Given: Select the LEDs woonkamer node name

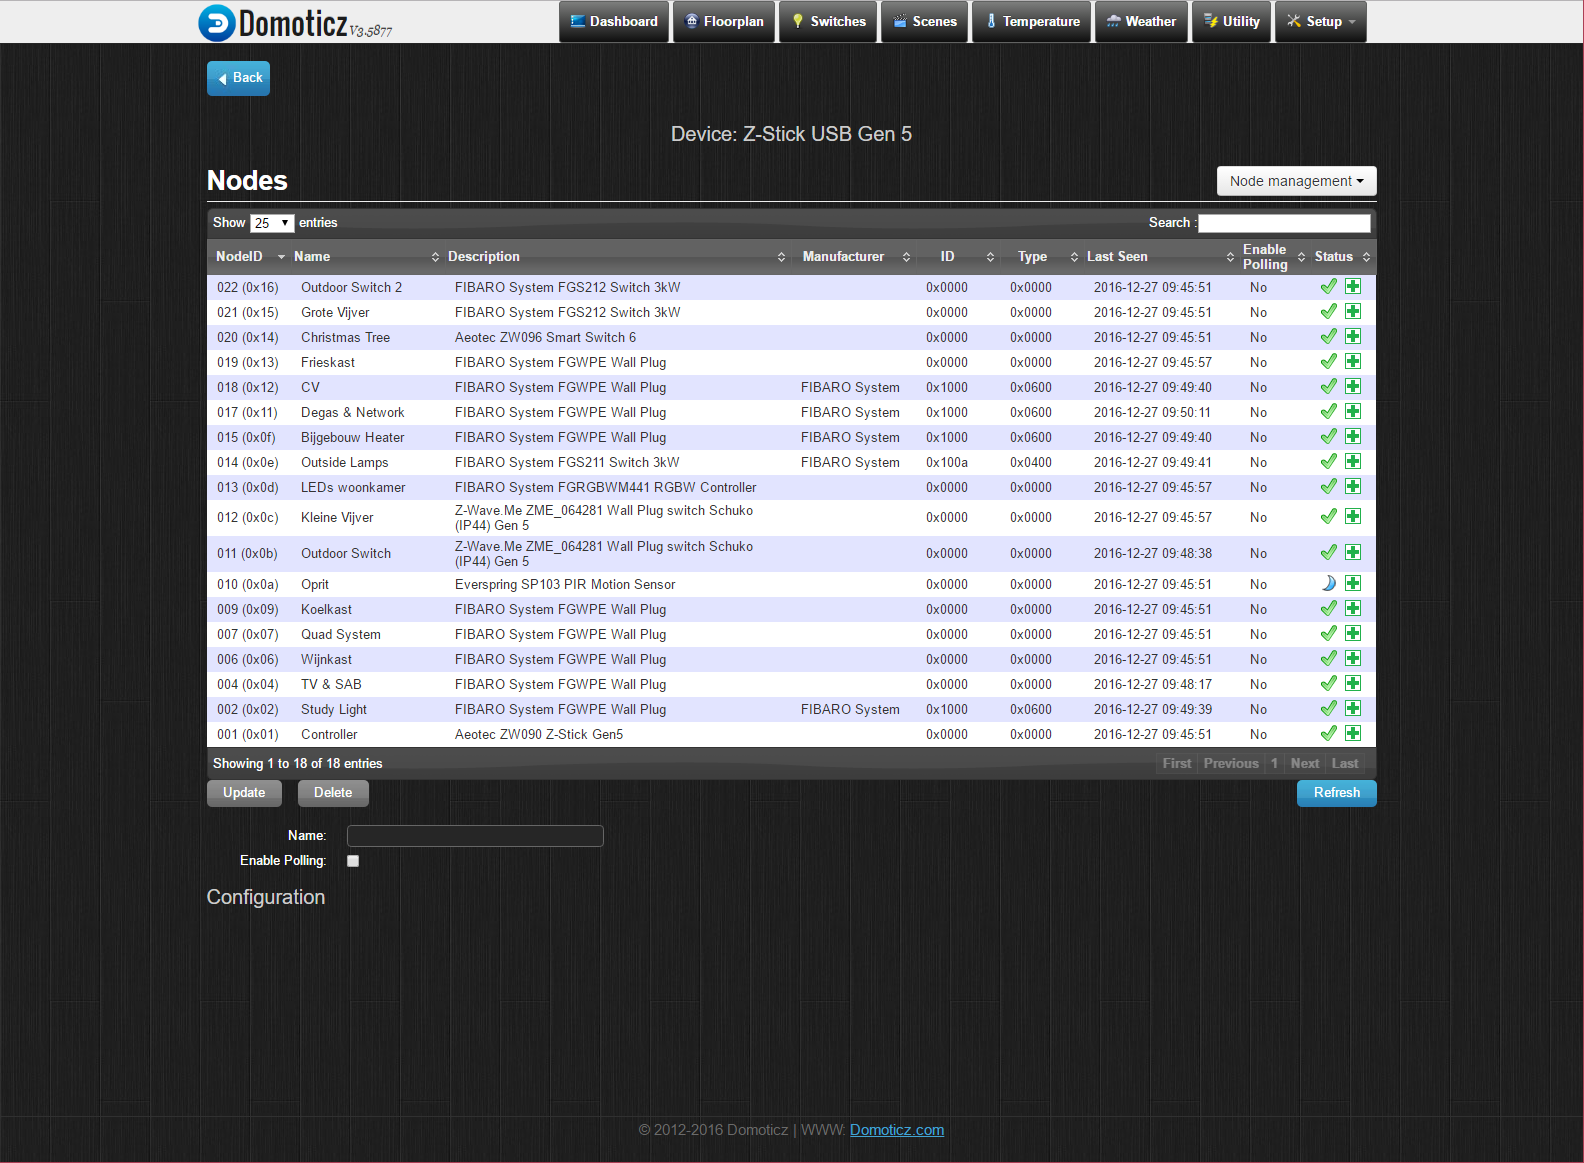Looking at the screenshot, I should coord(353,487).
